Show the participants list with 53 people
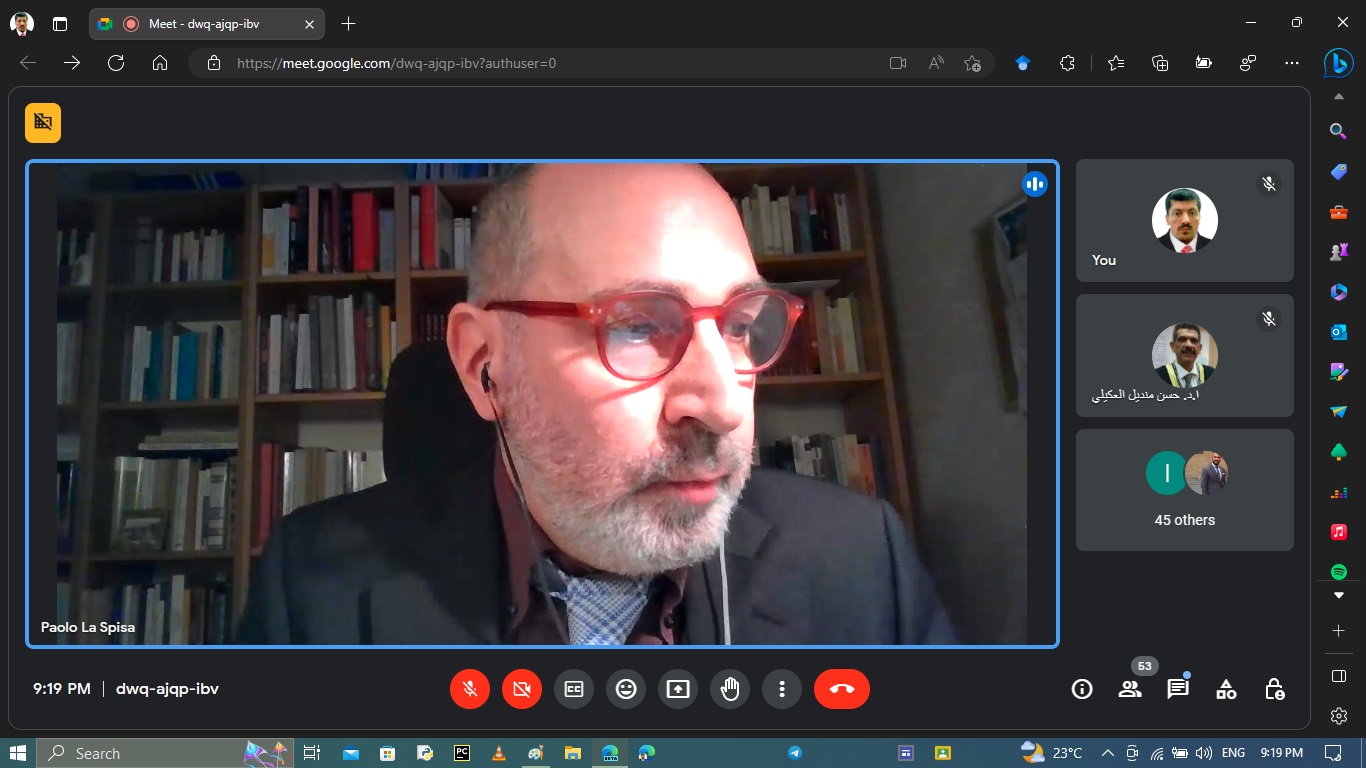This screenshot has width=1366, height=768. coord(1130,689)
